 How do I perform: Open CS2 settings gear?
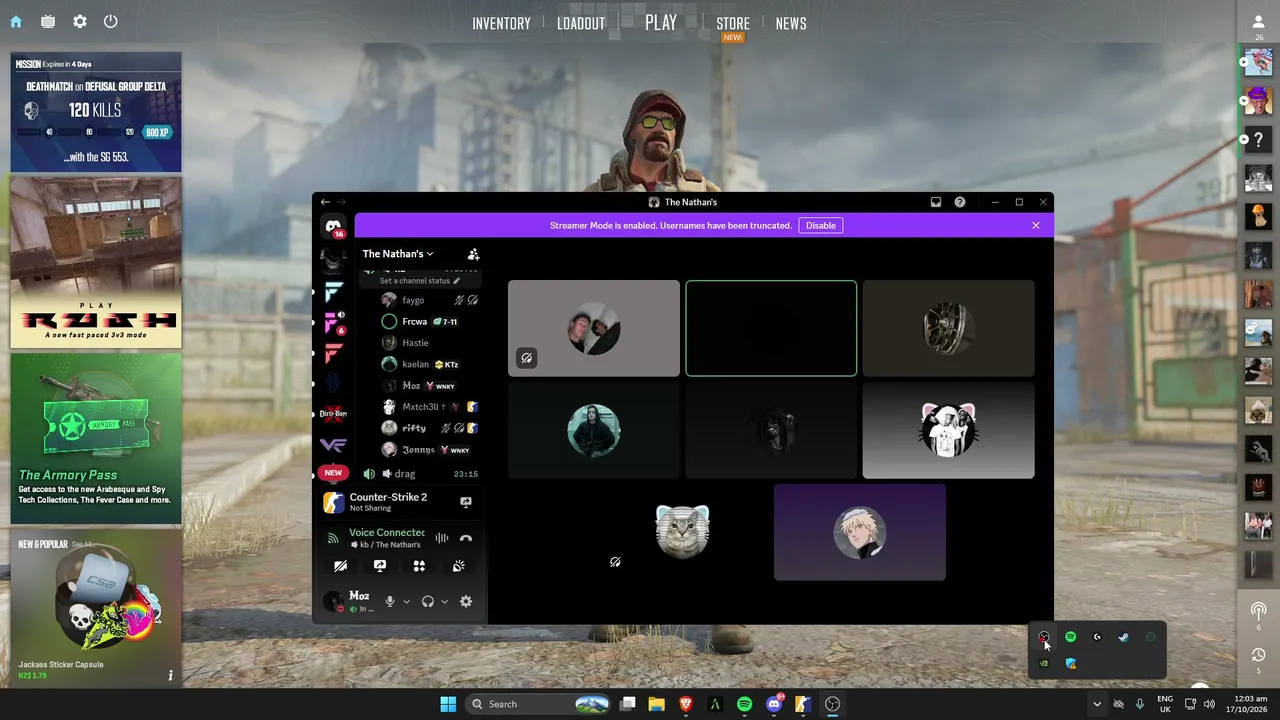point(80,21)
